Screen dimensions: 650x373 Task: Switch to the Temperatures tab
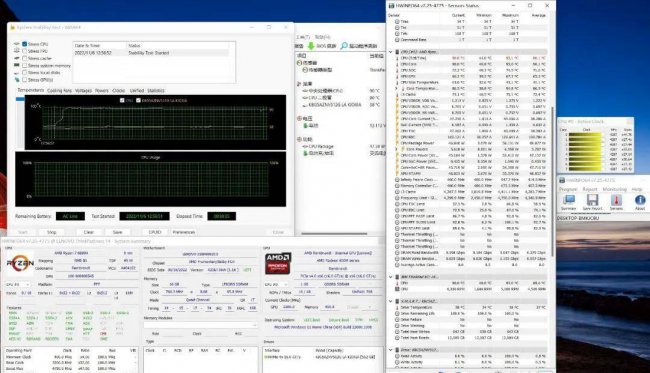pos(31,90)
